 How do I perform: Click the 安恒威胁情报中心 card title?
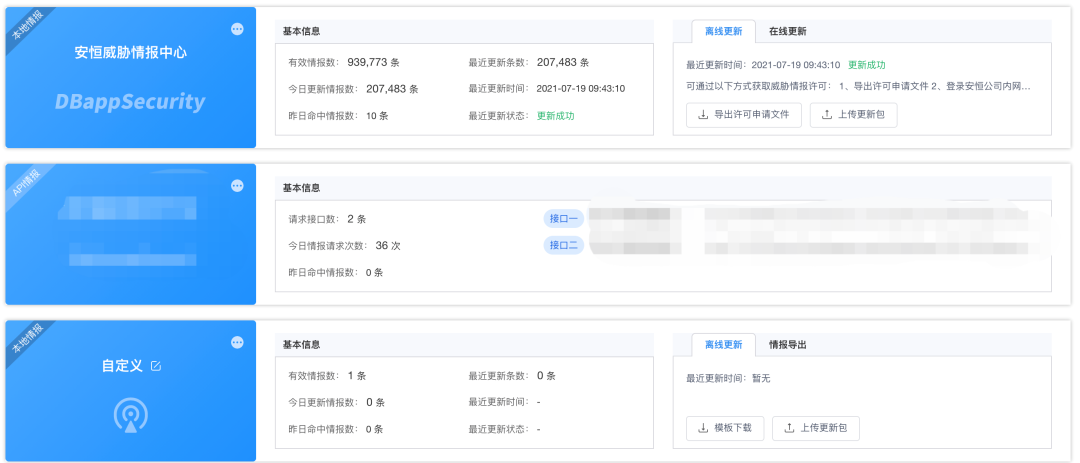pyautogui.click(x=130, y=52)
